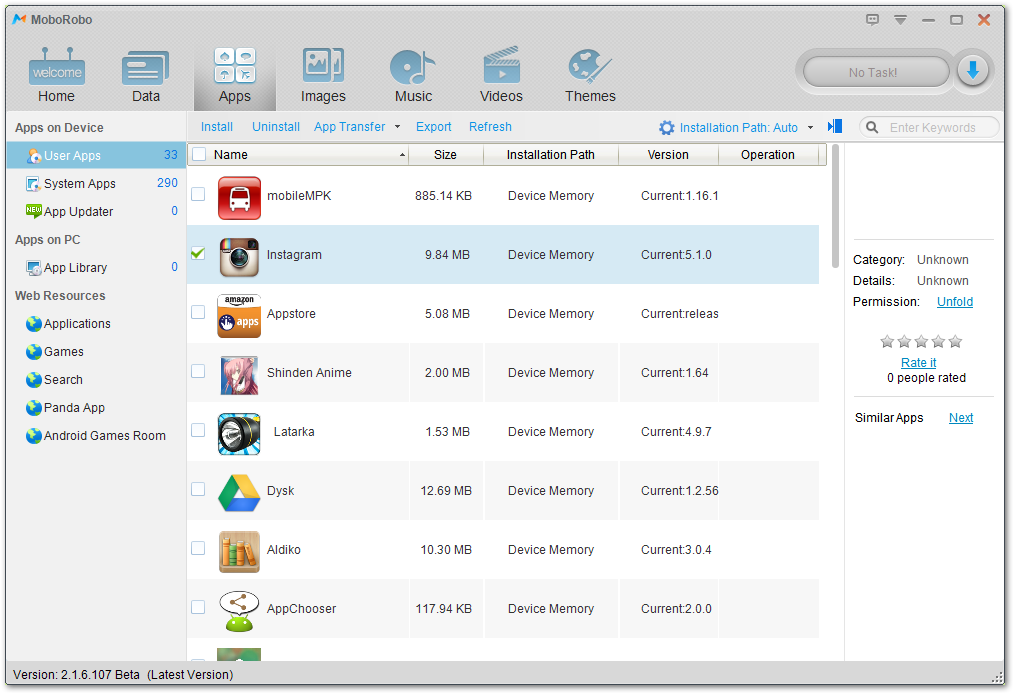
Task: Check the Shinden Anime checkbox
Action: tap(198, 371)
